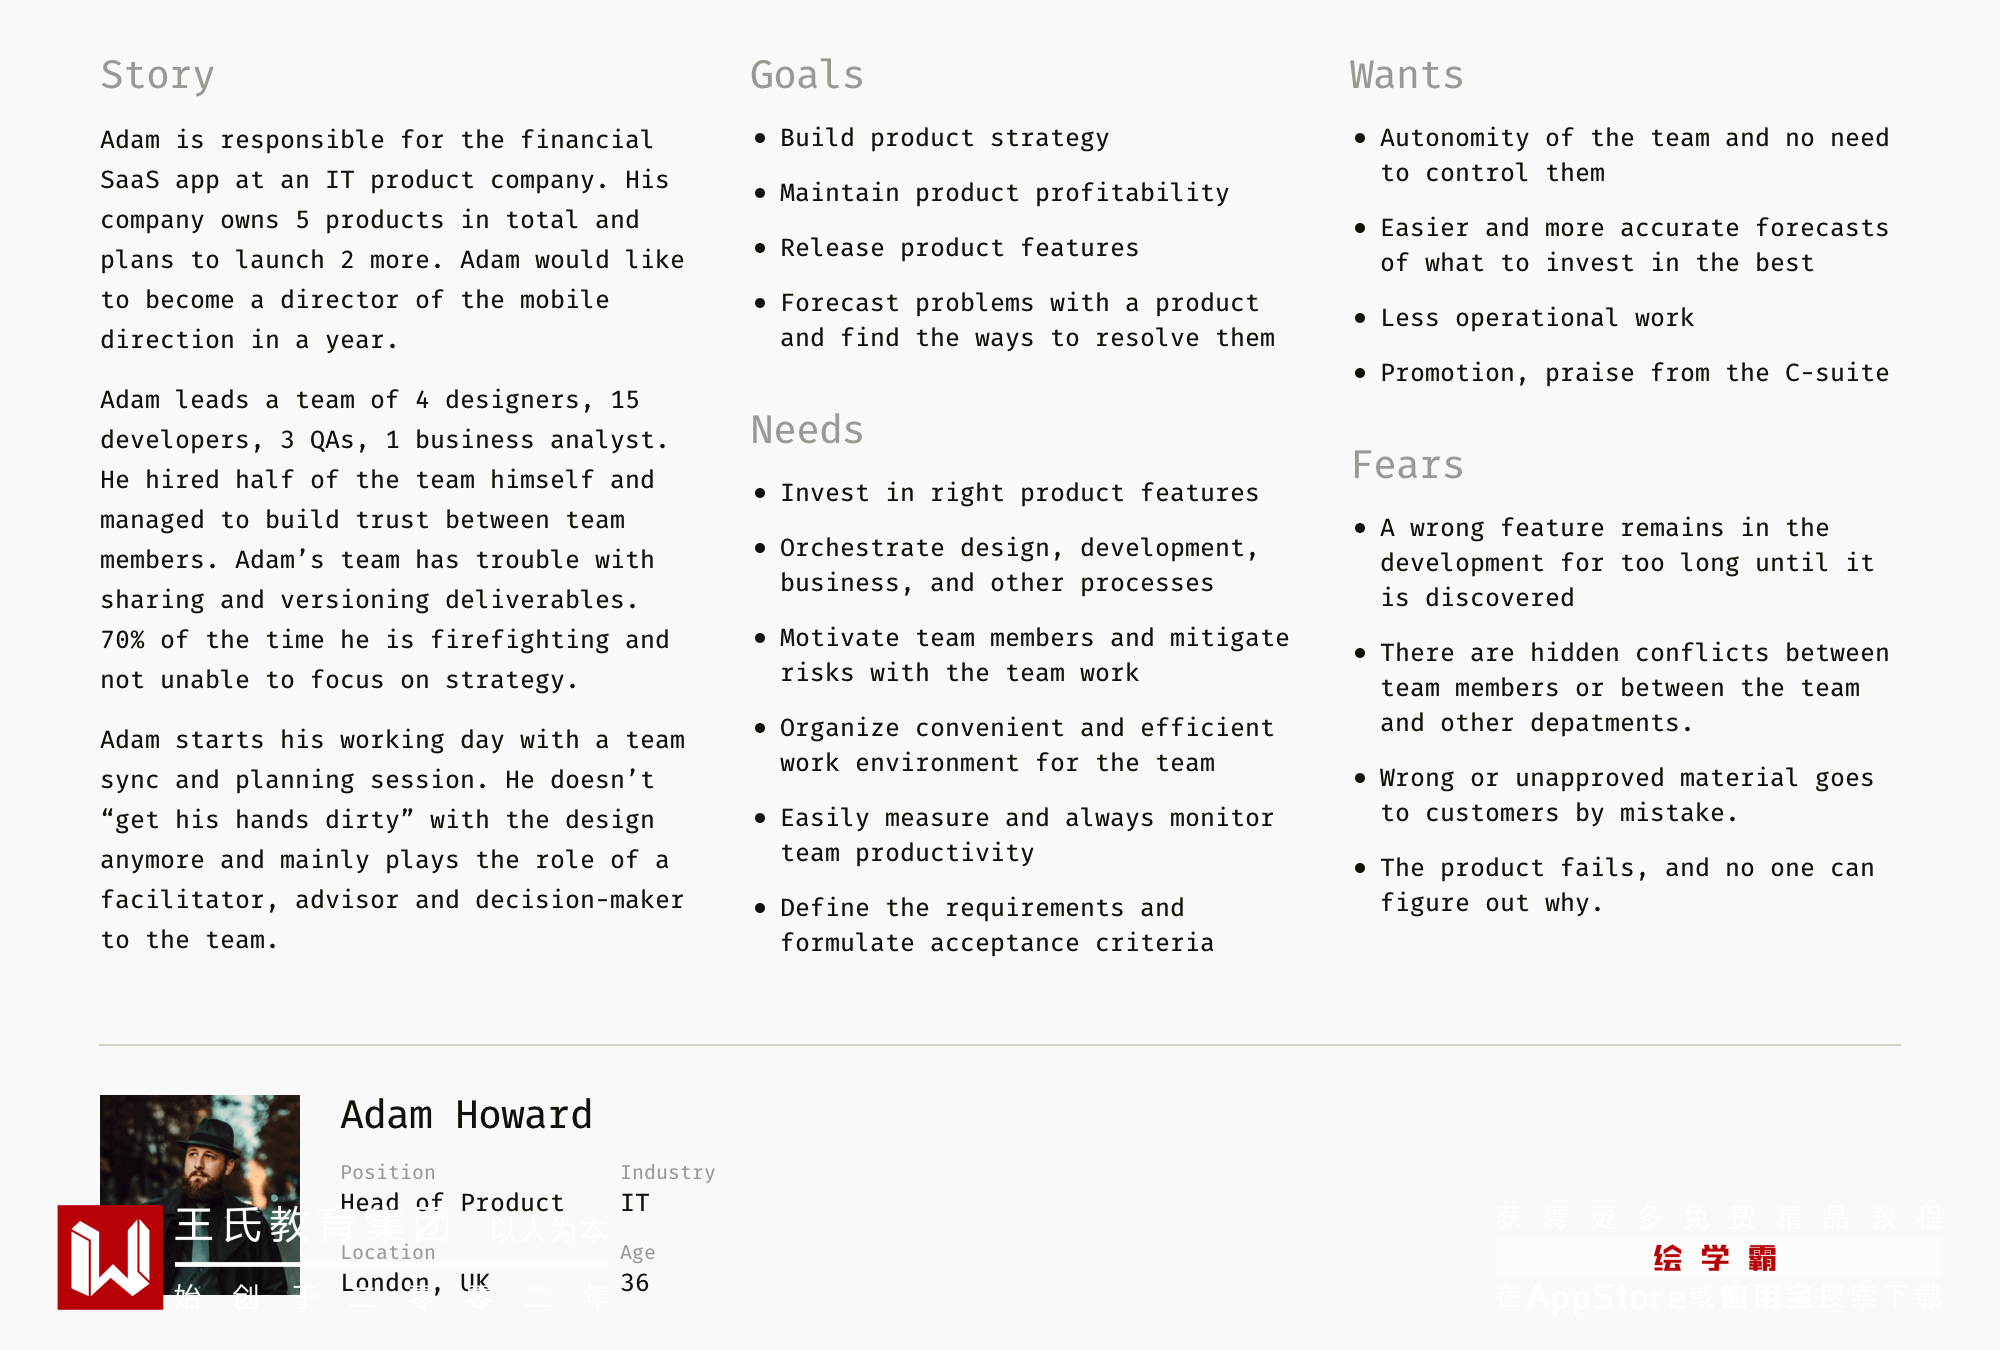2000x1350 pixels.
Task: Select the Story section heading
Action: (x=157, y=76)
